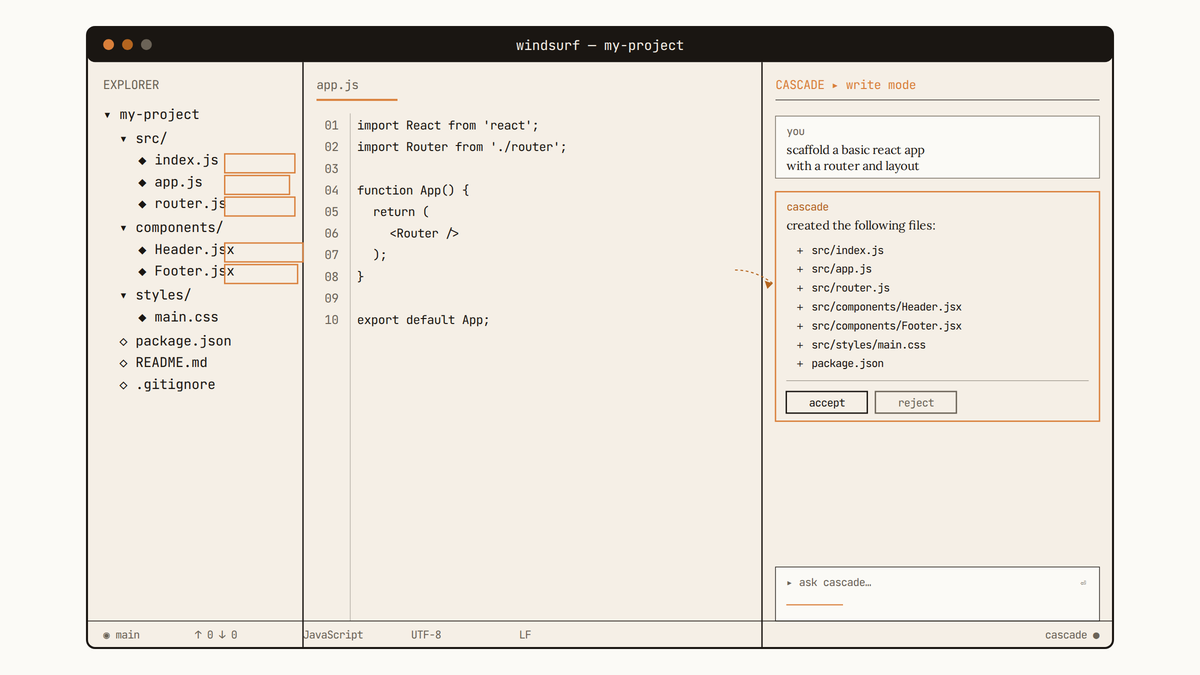
Task: Click cascade status indicator in status bar
Action: pos(1072,635)
